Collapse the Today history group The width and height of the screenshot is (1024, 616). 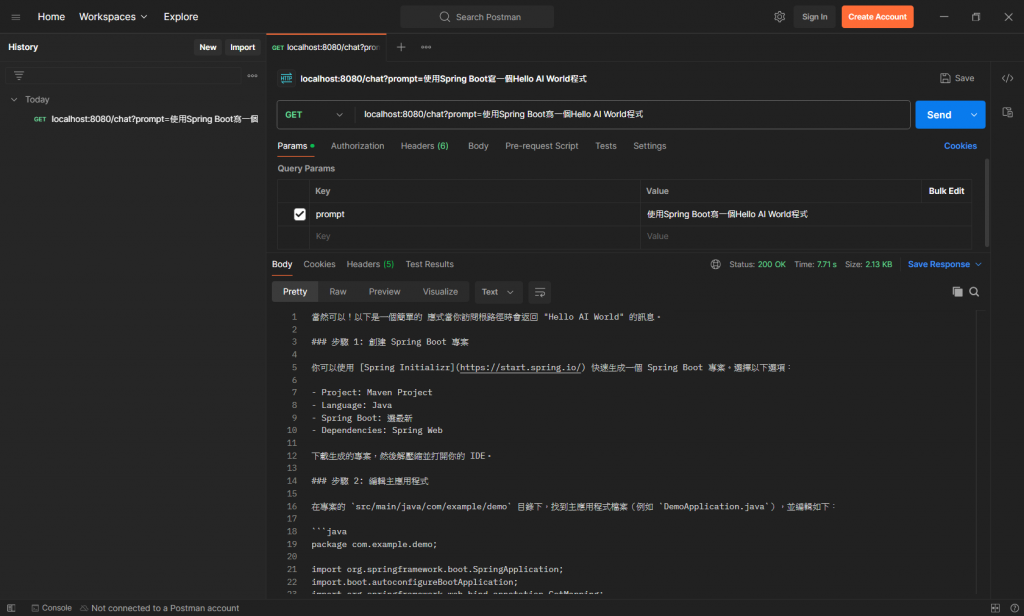pyautogui.click(x=14, y=100)
